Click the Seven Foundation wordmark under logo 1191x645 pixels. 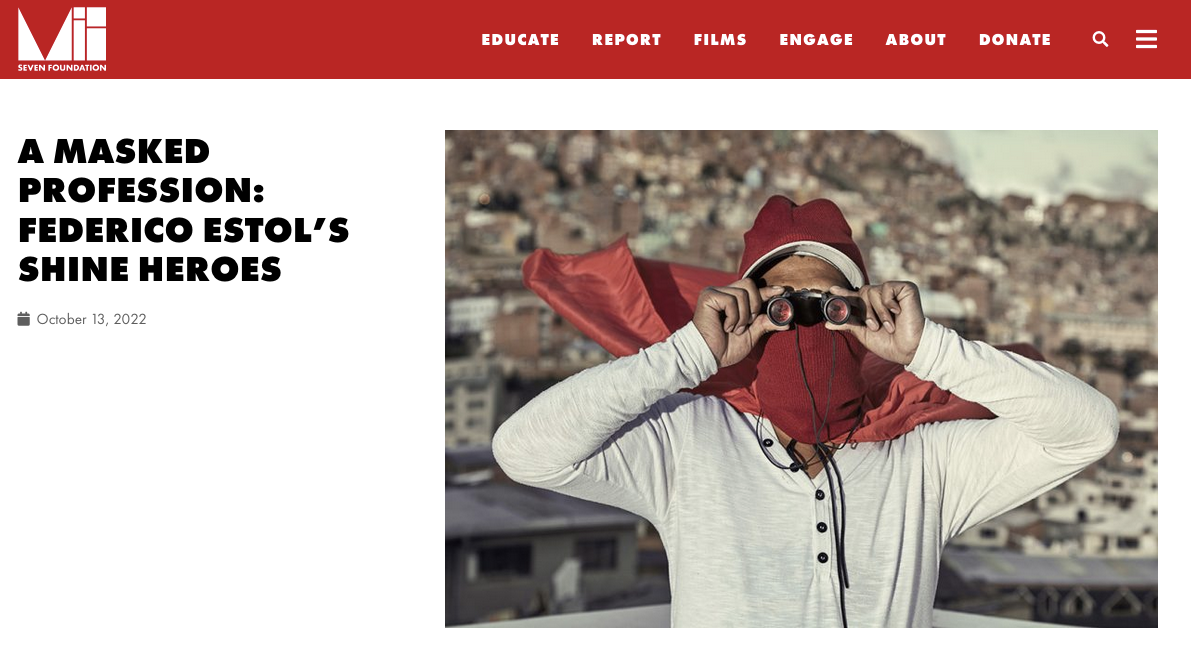coord(62,68)
